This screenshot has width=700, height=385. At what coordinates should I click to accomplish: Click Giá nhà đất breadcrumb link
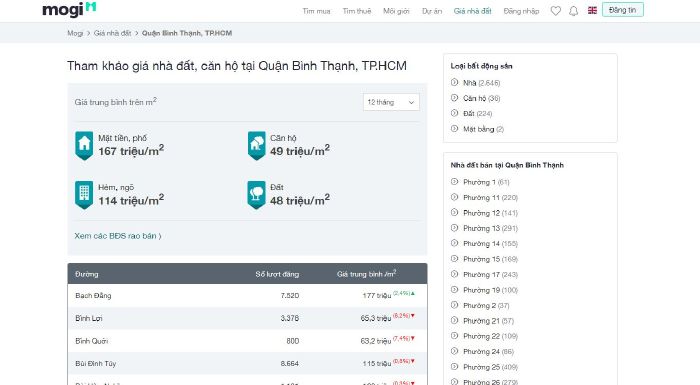point(112,33)
